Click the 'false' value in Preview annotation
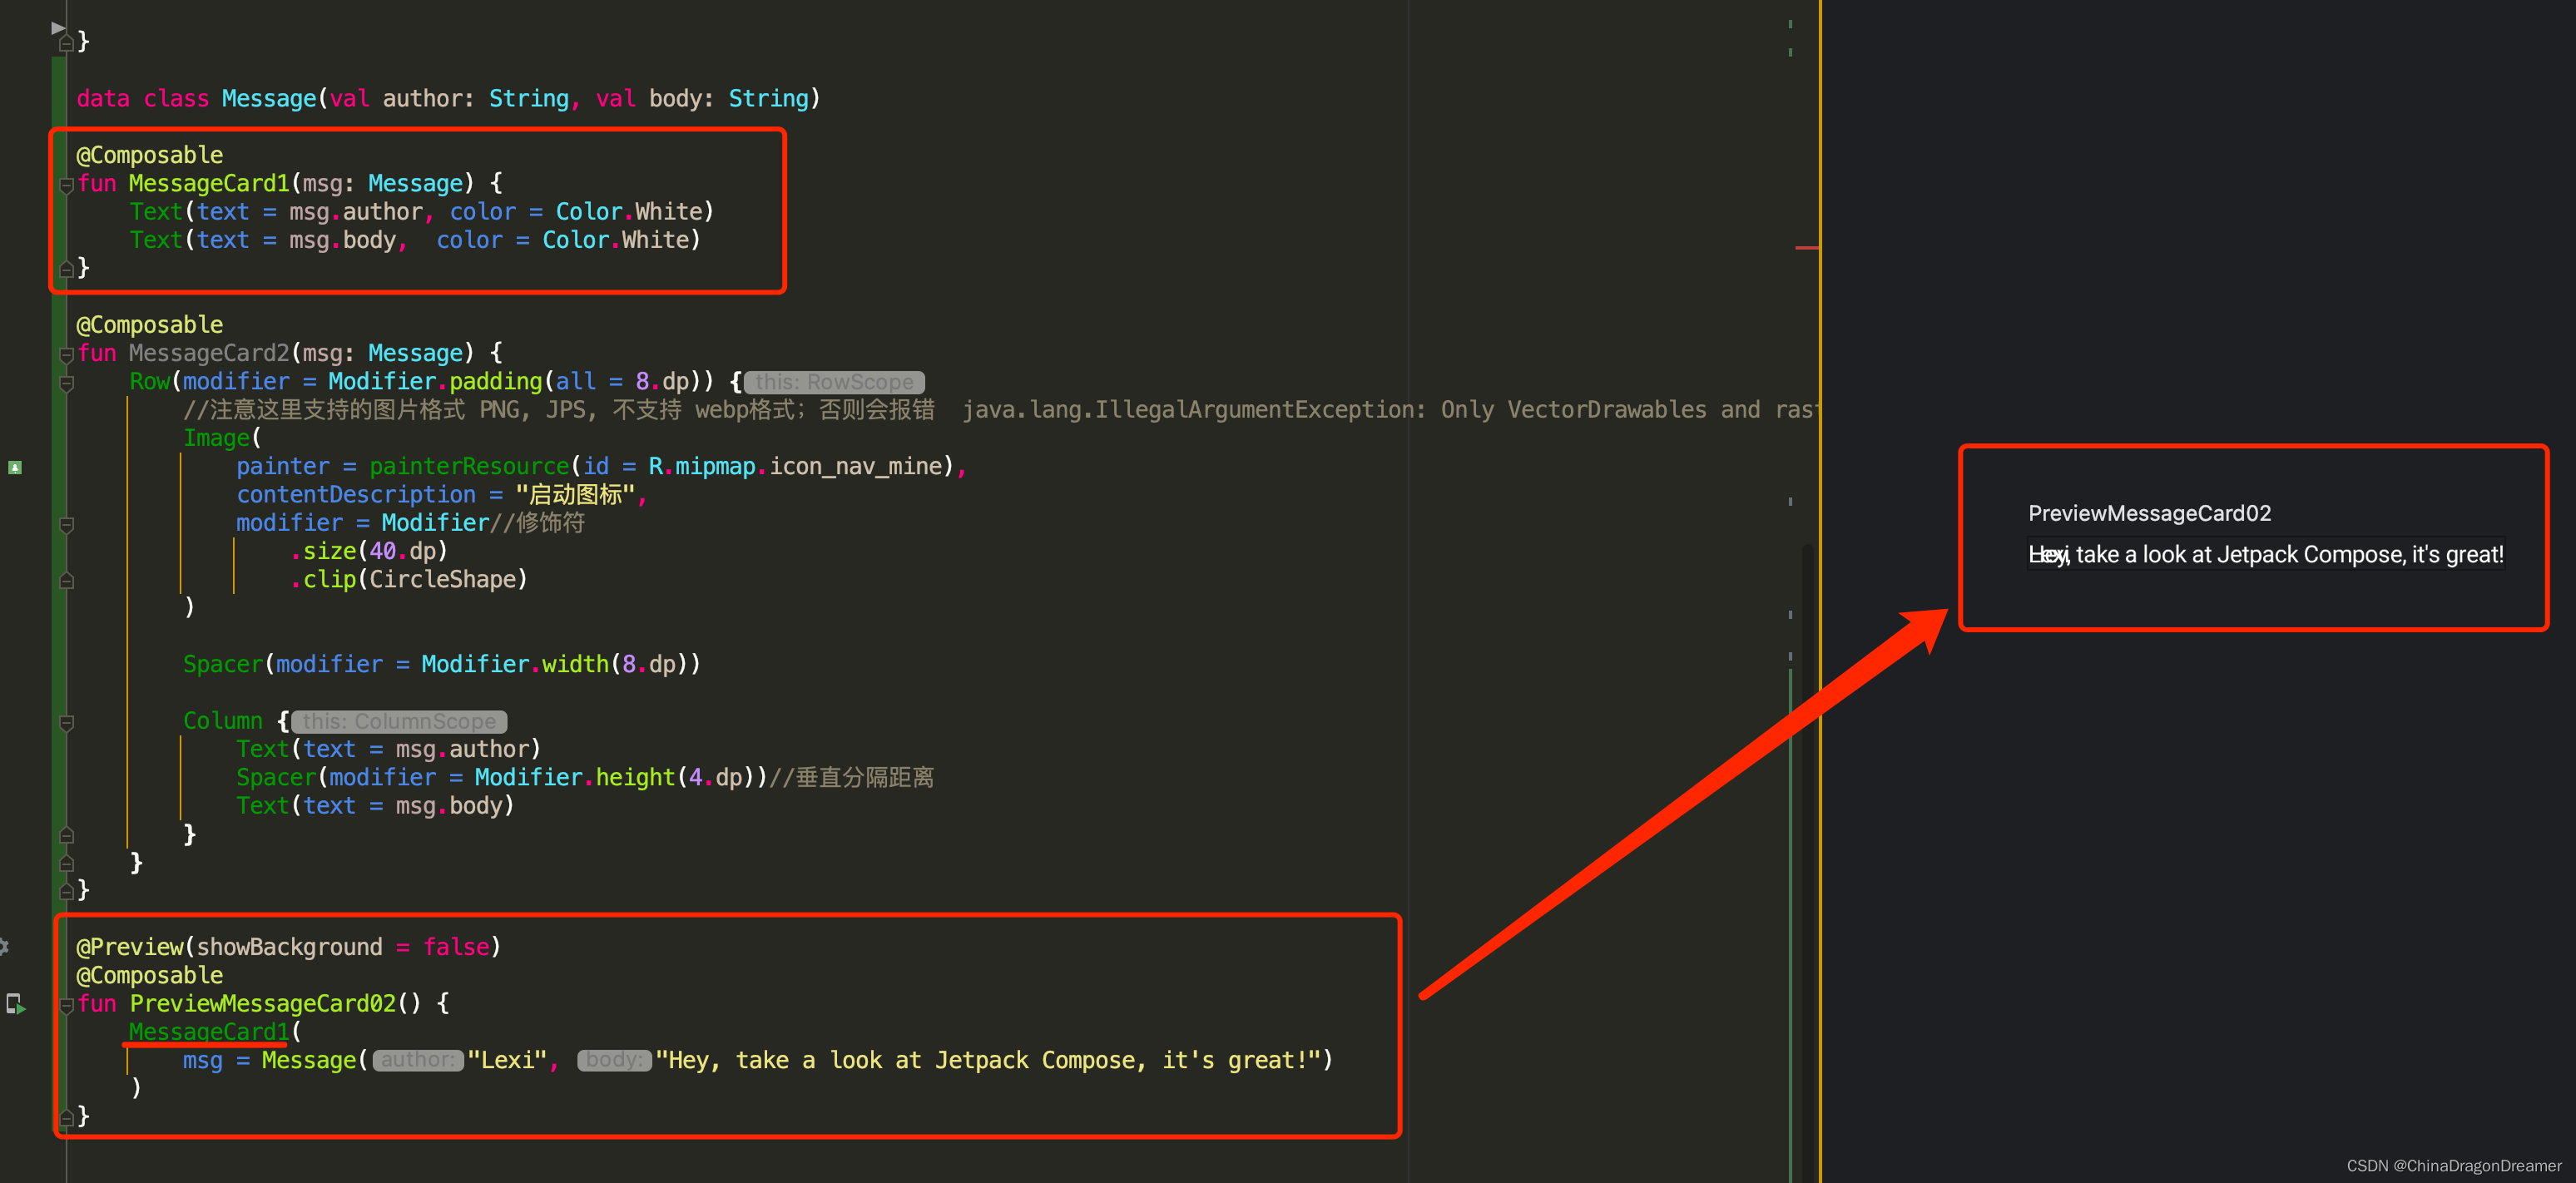The width and height of the screenshot is (2576, 1183). coord(456,947)
